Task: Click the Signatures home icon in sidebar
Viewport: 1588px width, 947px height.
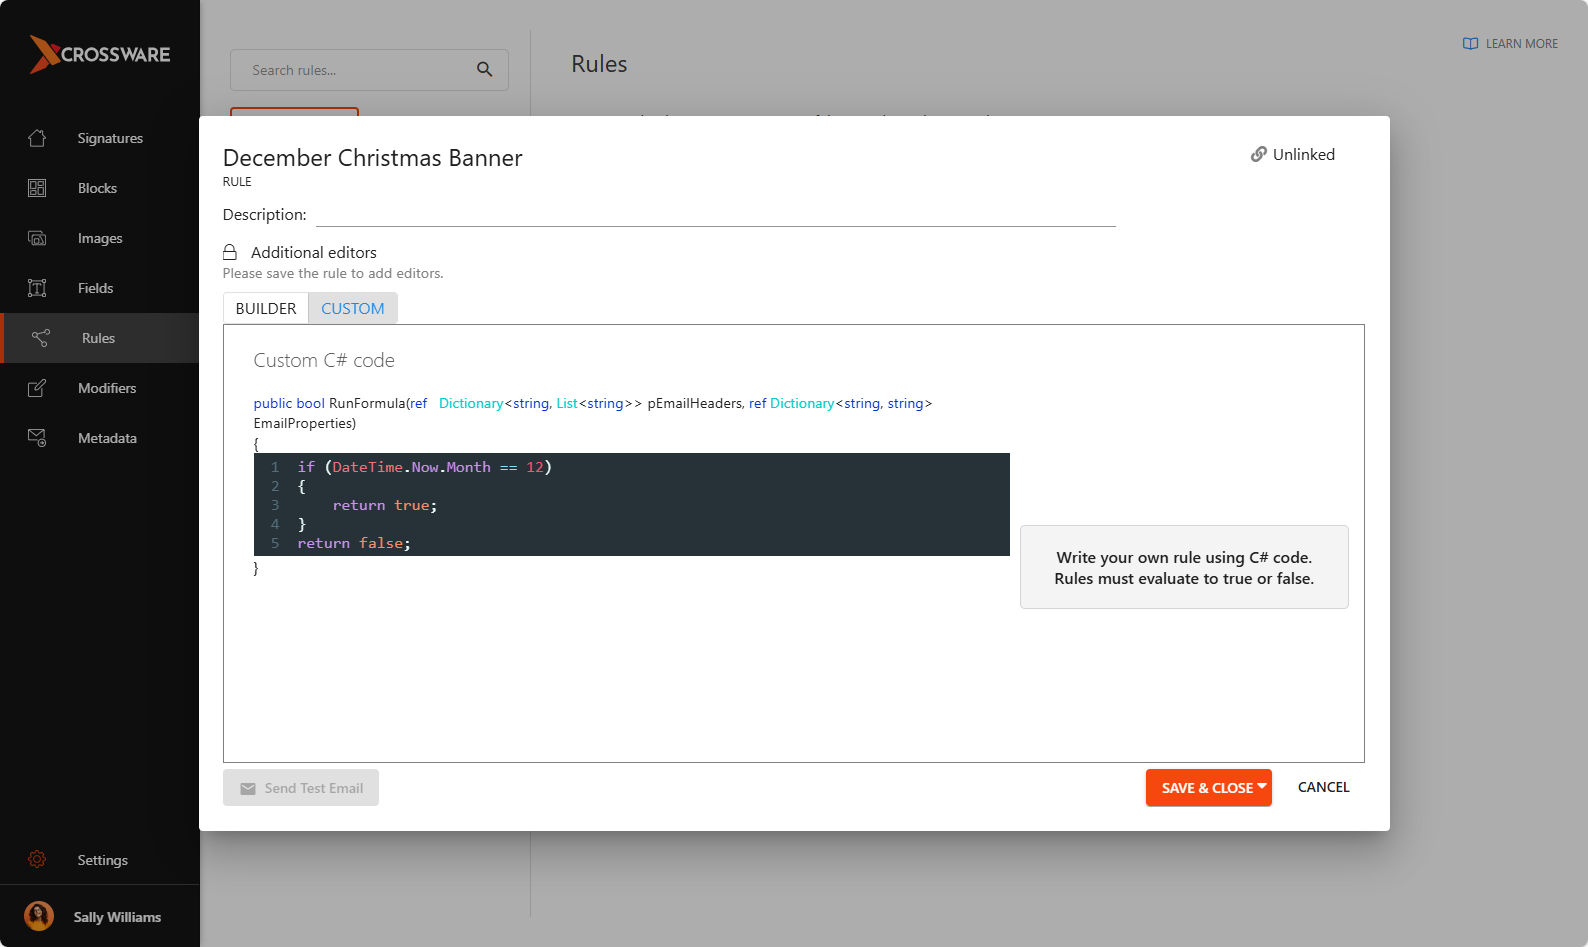Action: click(x=37, y=138)
